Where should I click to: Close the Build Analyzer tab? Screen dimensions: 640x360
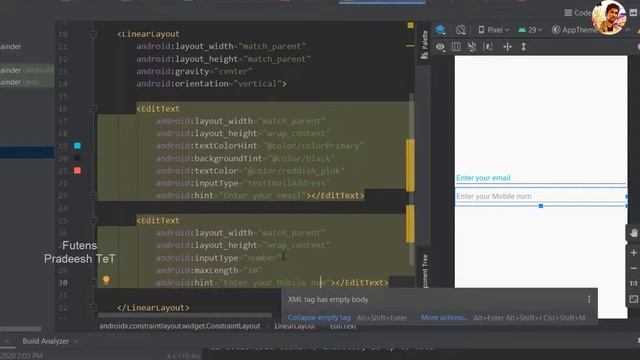(x=76, y=341)
